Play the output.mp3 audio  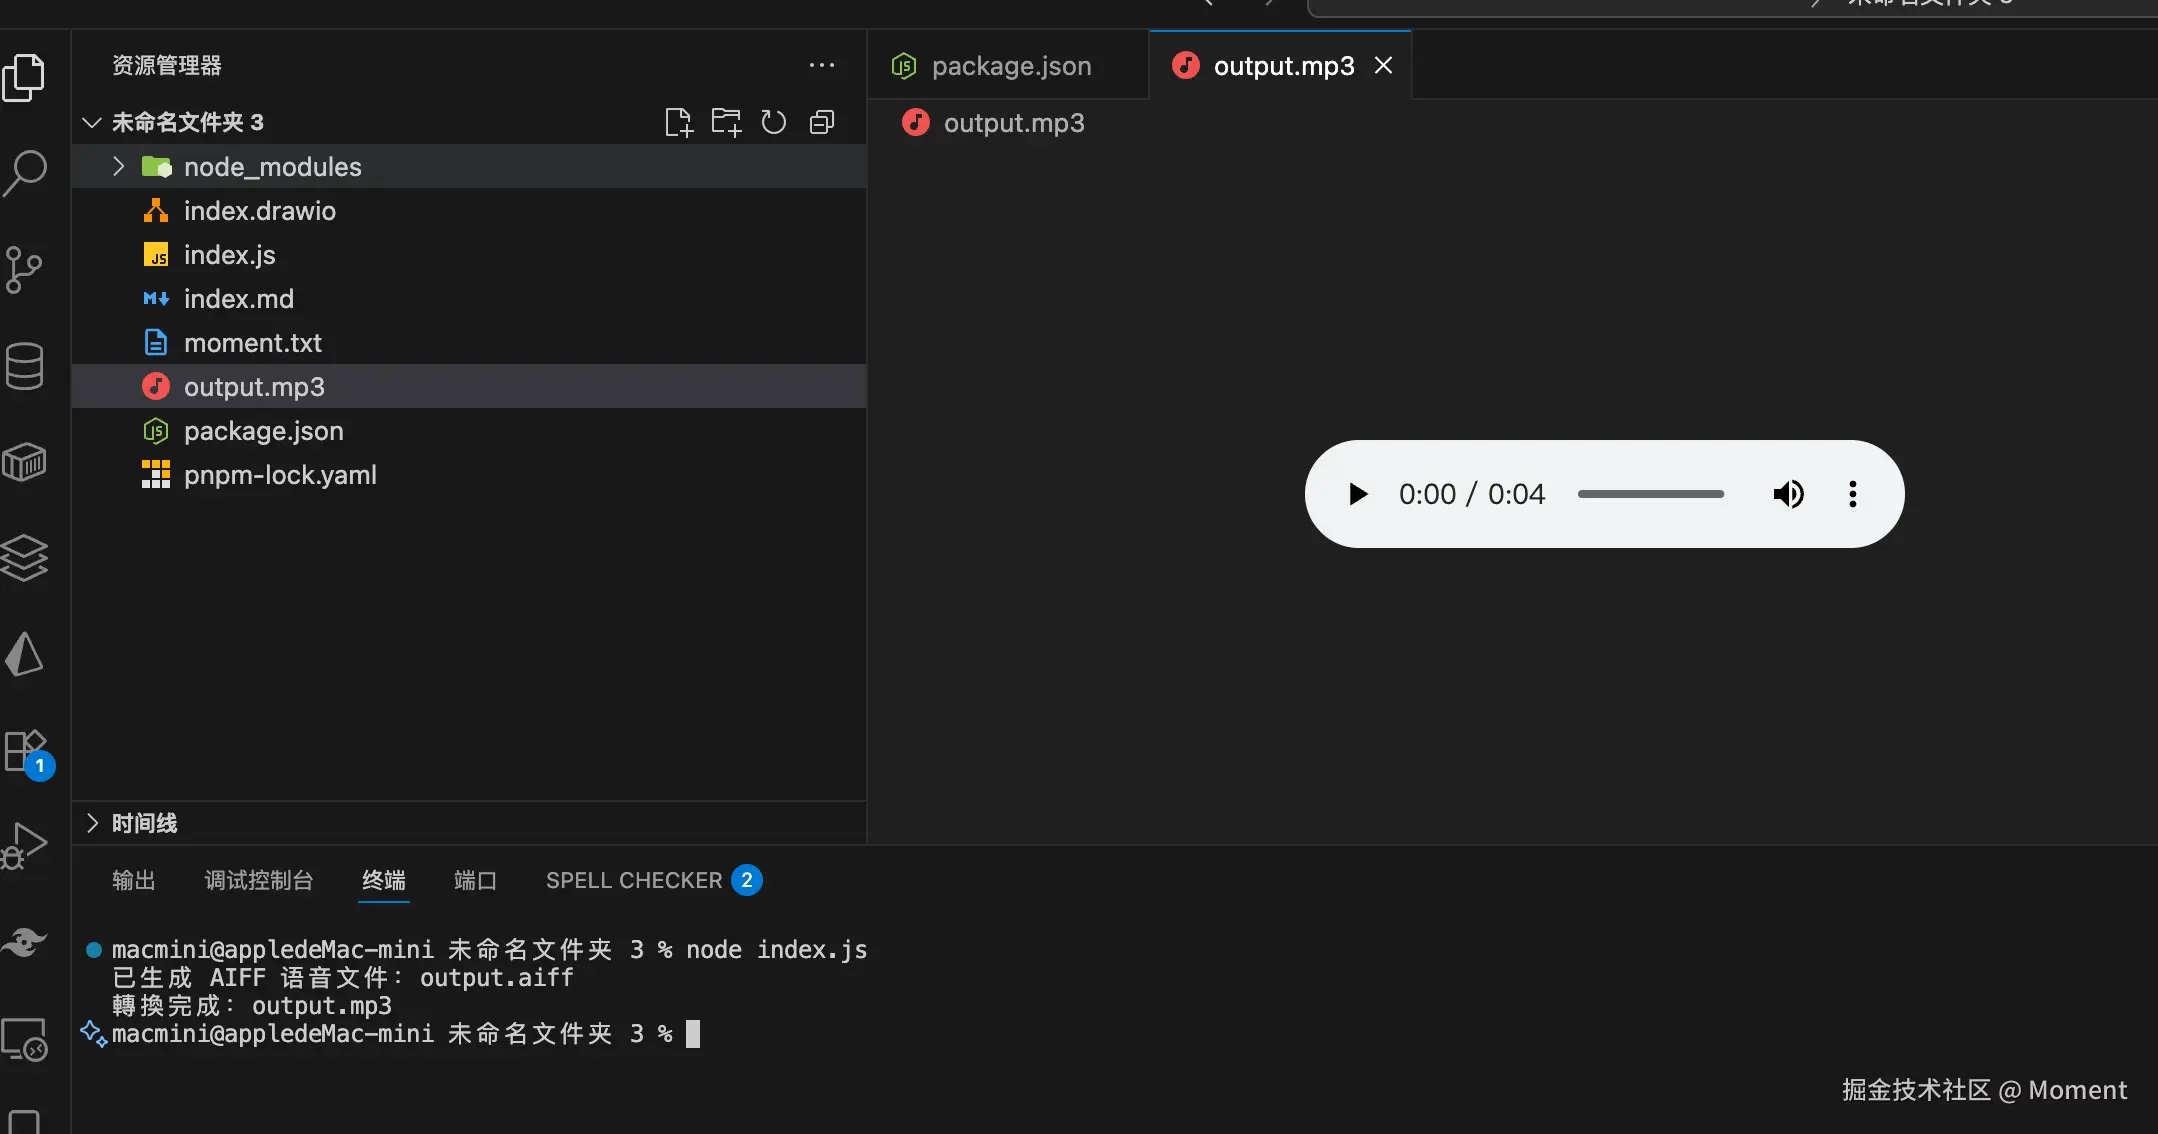(1357, 494)
